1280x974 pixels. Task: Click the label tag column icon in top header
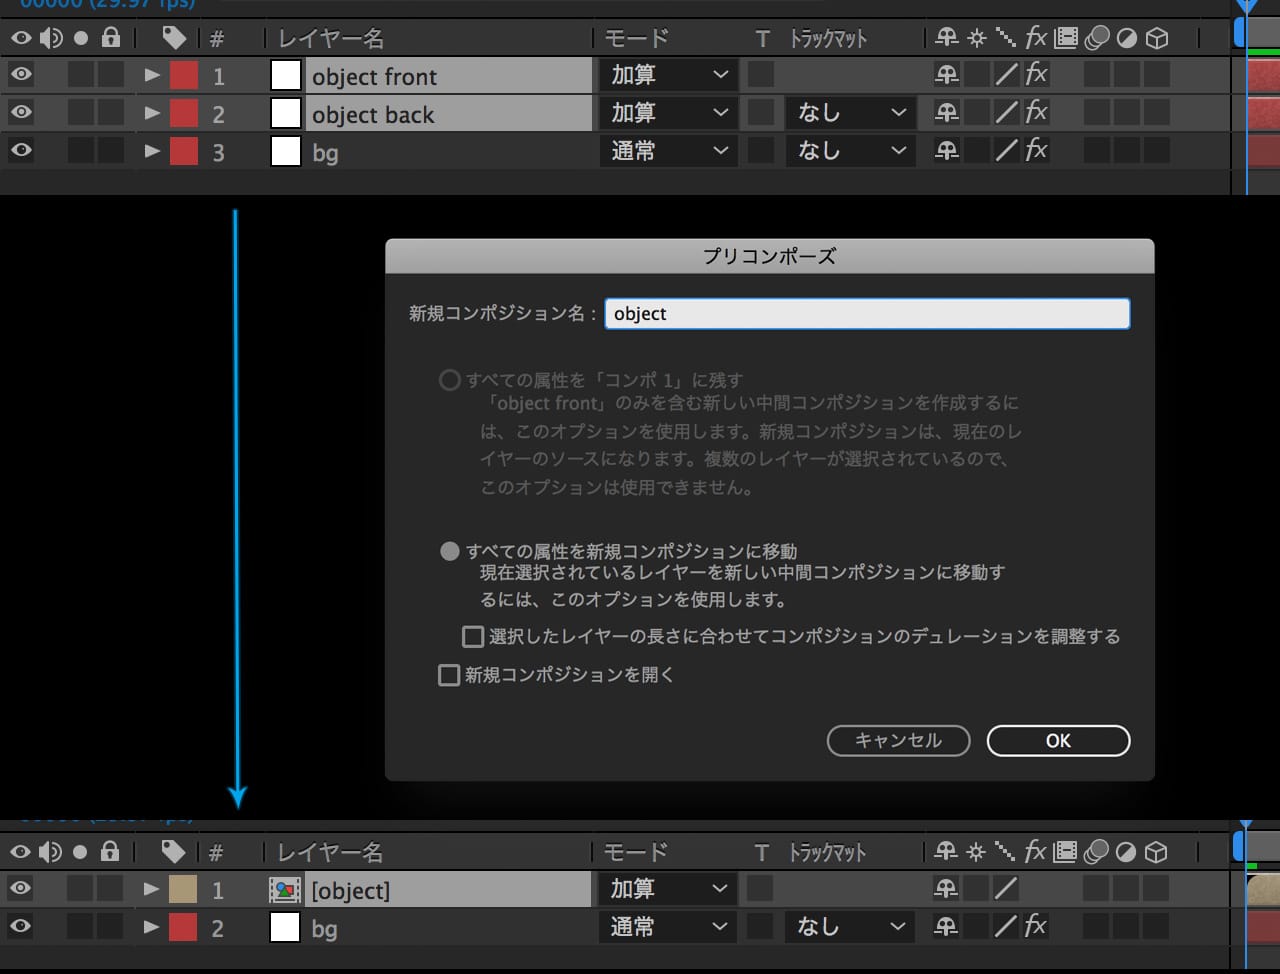[x=174, y=38]
